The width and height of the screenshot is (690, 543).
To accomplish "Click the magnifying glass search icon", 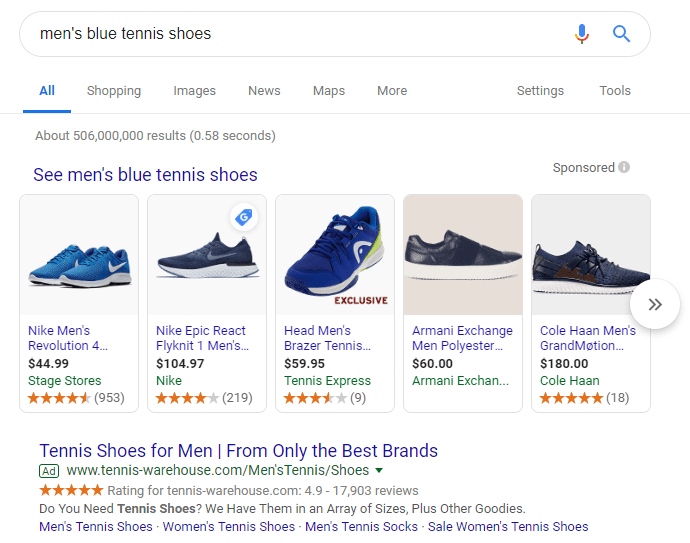I will tap(621, 34).
